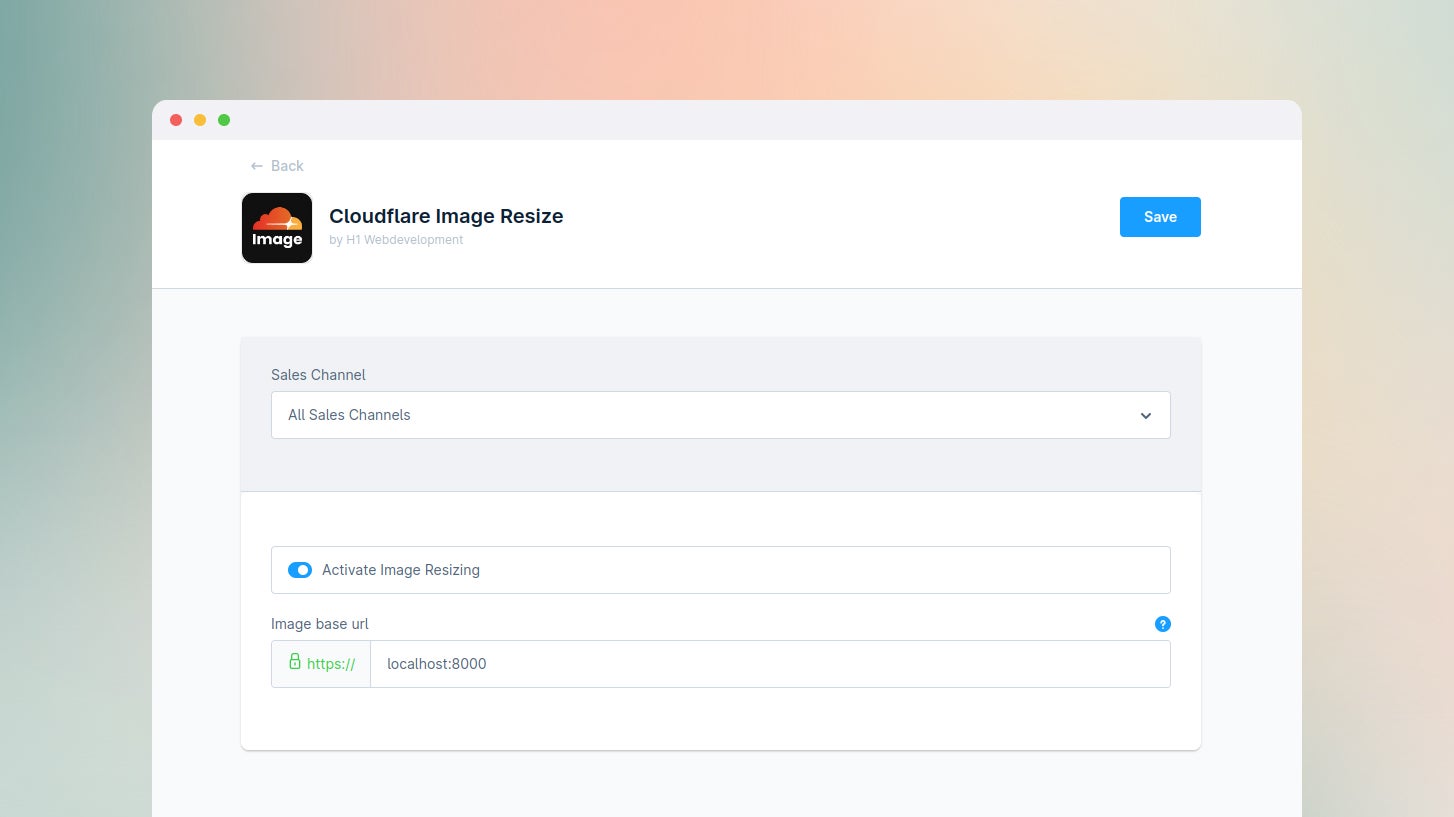Click the Sales Channel label

pyautogui.click(x=318, y=375)
